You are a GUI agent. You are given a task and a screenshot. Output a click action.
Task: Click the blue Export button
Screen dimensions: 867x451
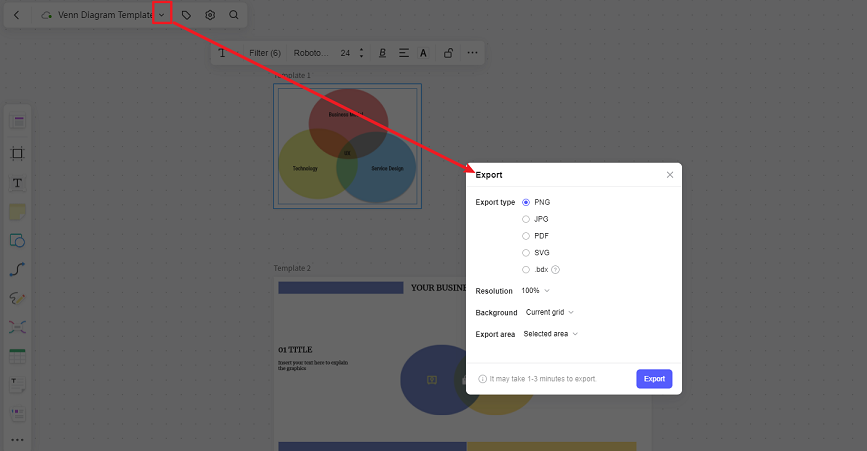coord(654,379)
